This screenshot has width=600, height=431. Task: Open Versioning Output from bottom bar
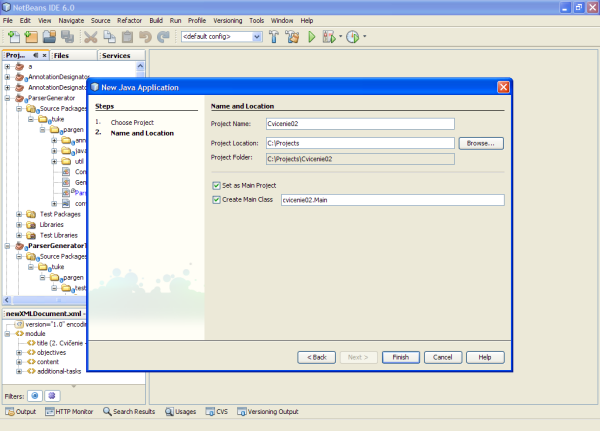[x=267, y=411]
